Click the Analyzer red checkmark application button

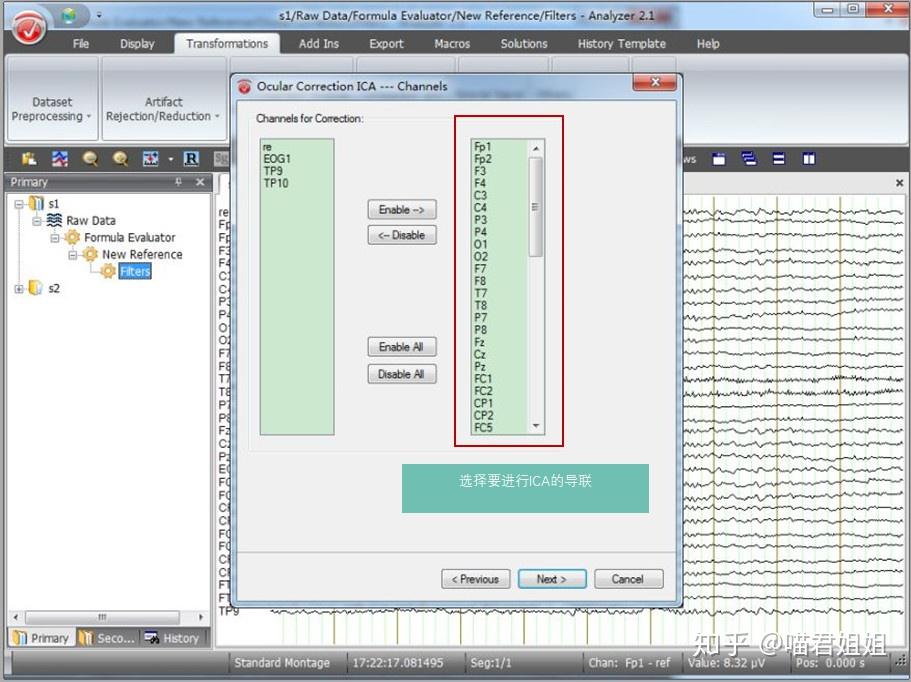click(29, 27)
